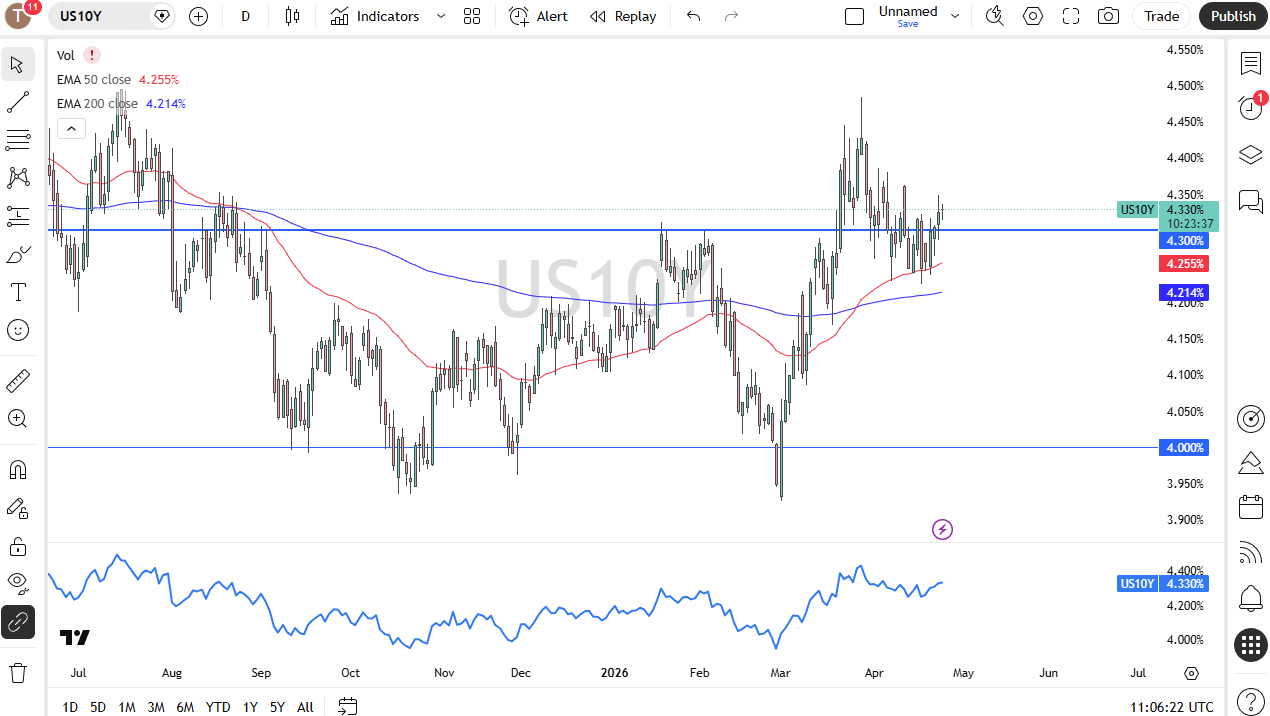The image size is (1270, 716).
Task: Open the products grid menu
Action: [1250, 645]
